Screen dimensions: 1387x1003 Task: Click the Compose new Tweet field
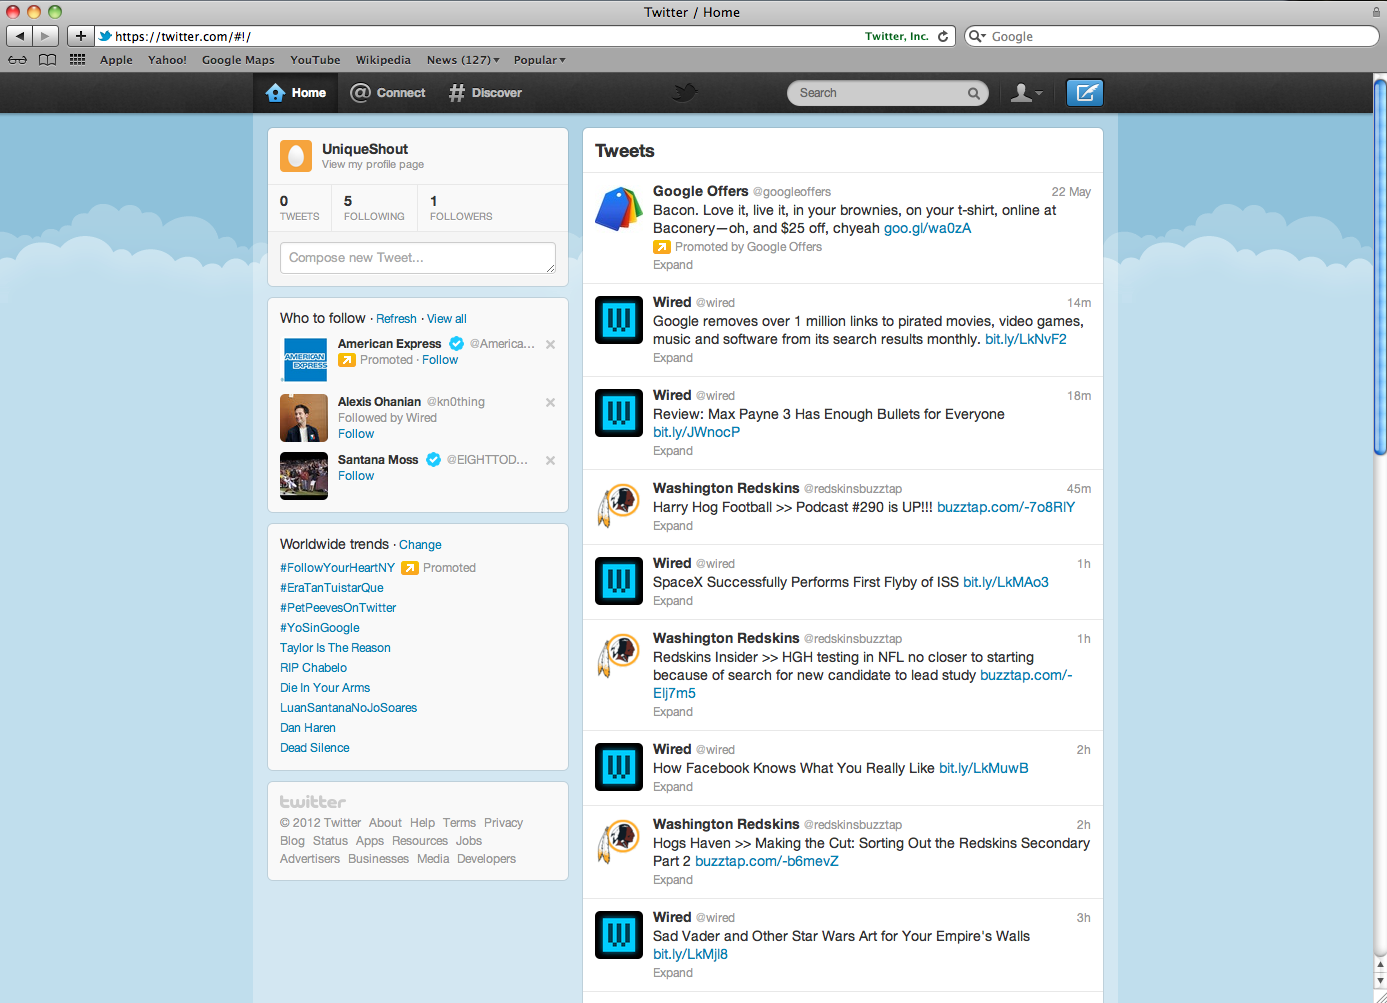[x=417, y=257]
